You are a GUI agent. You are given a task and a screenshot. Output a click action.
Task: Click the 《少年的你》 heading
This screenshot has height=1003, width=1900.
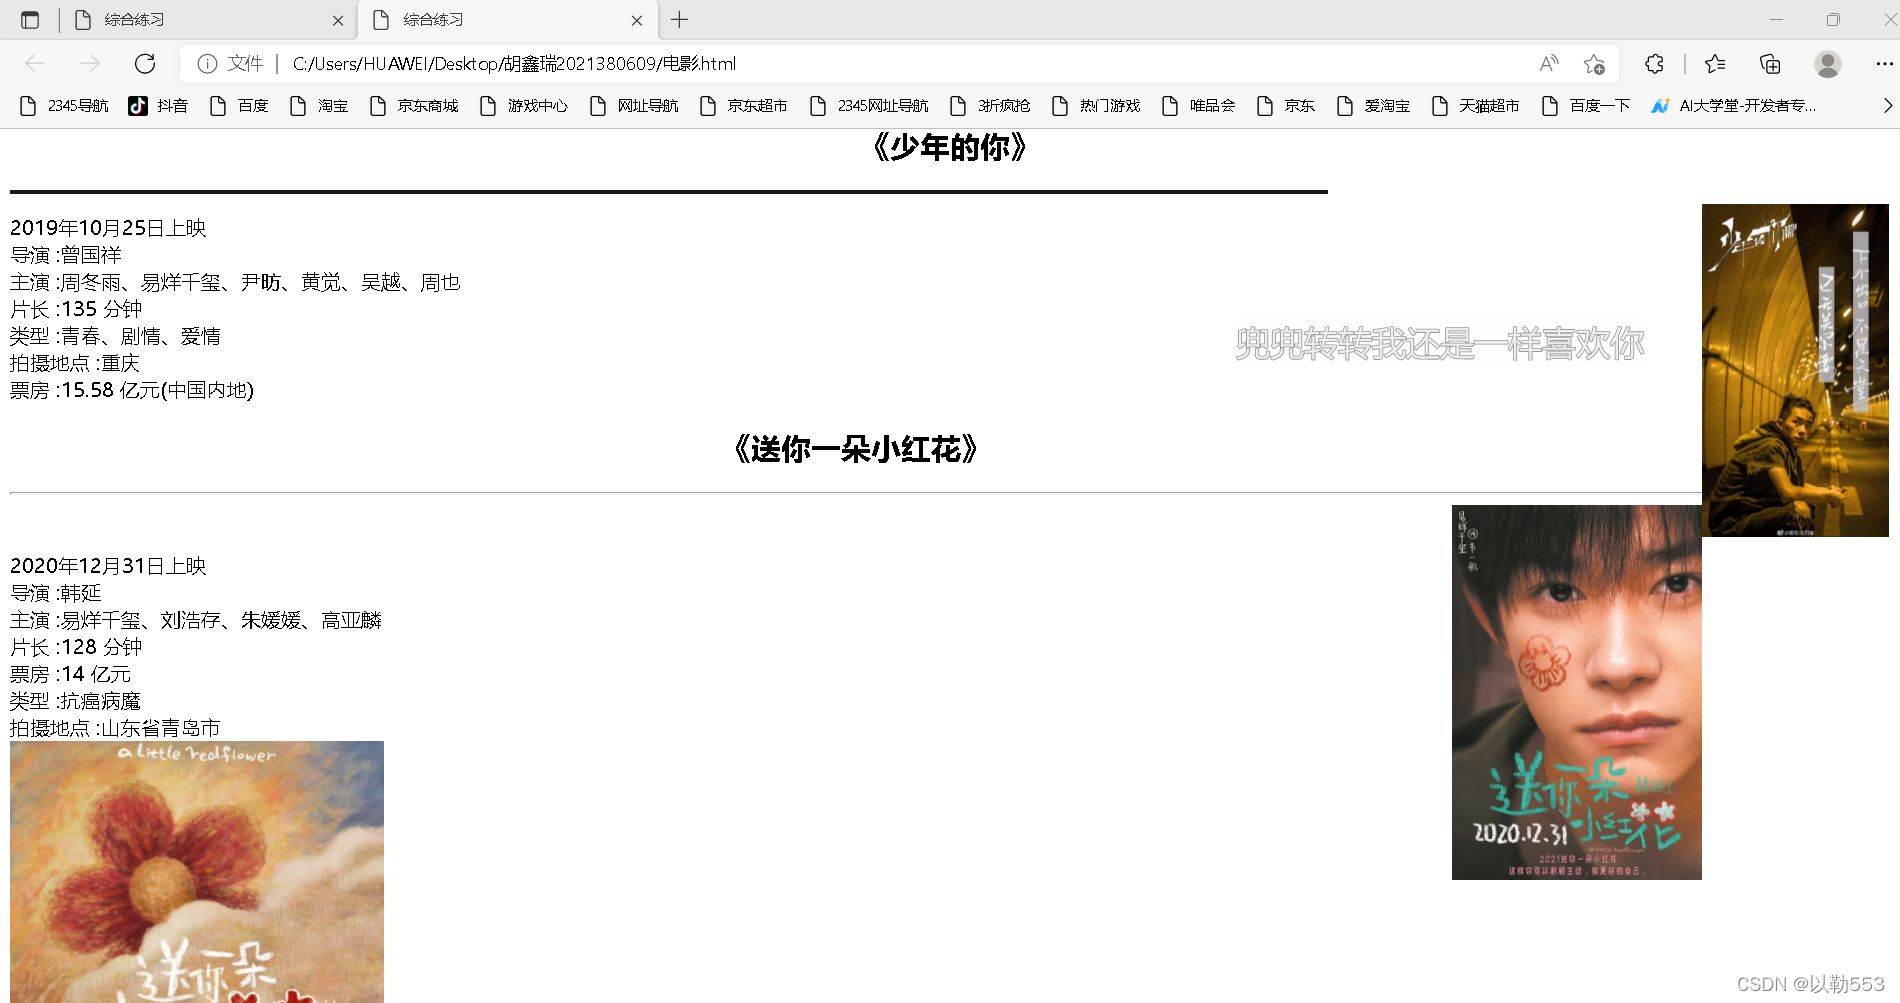coord(949,148)
